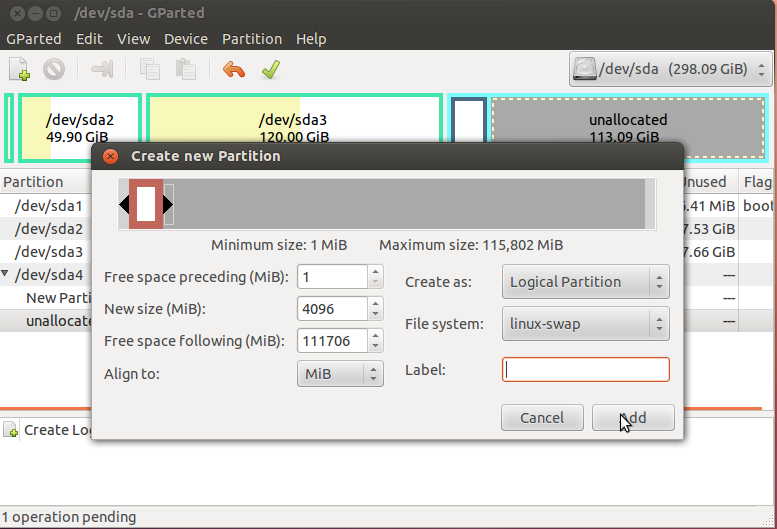Viewport: 777px width, 529px height.
Task: Click the copy partition toolbar icon
Action: [150, 69]
